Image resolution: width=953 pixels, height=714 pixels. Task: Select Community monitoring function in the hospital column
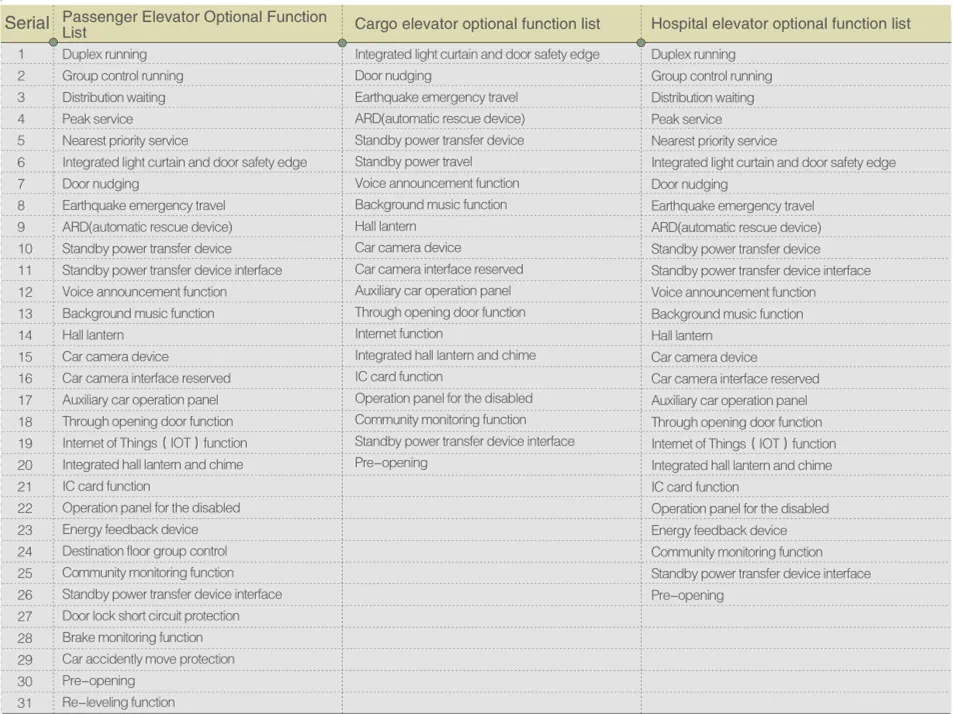pyautogui.click(x=736, y=552)
